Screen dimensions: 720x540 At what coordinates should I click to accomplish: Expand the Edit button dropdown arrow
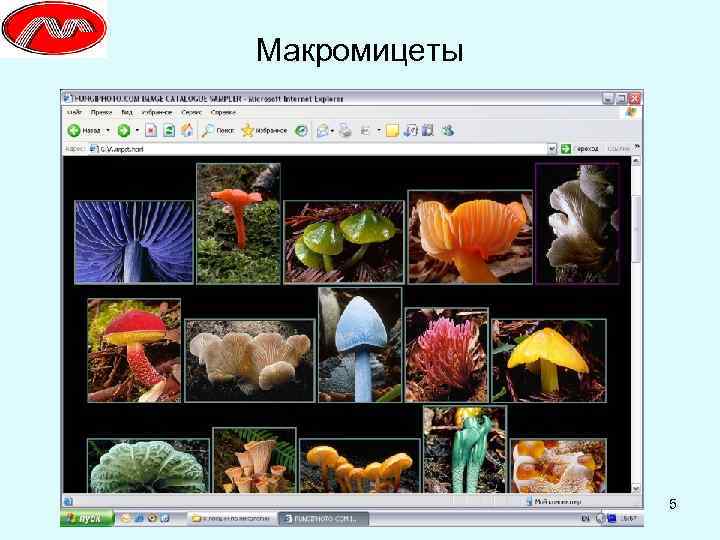tap(379, 130)
